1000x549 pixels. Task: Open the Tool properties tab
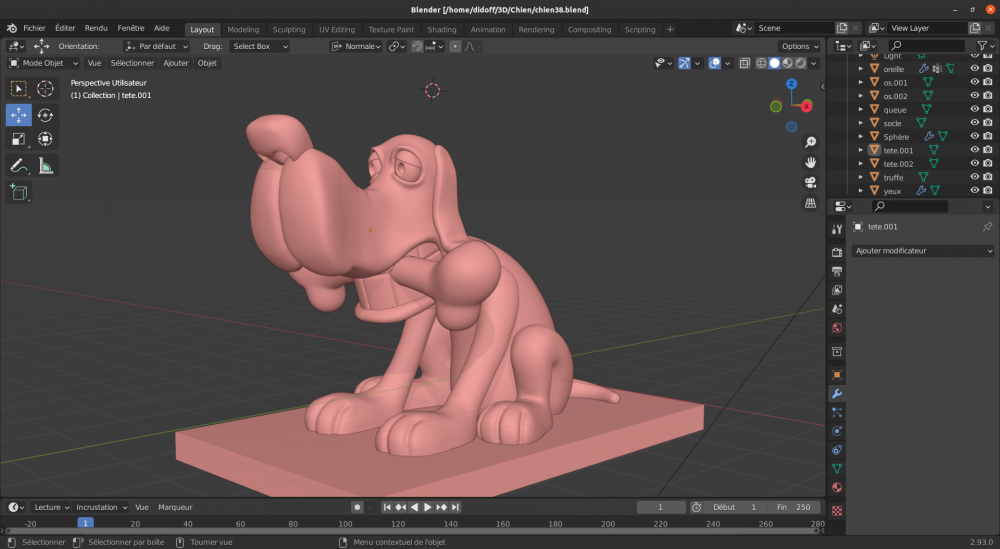tap(837, 230)
